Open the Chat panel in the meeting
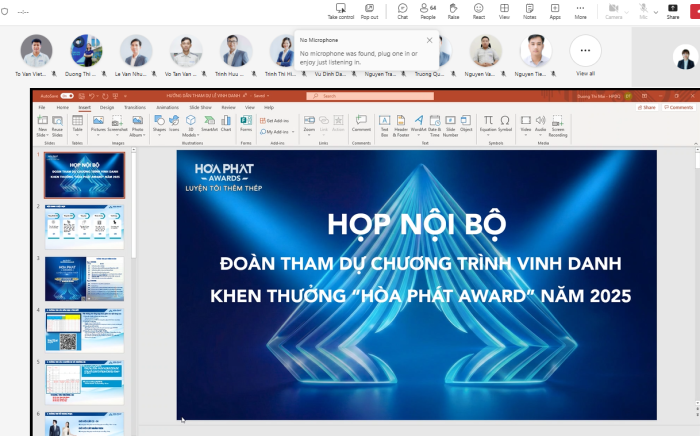The height and width of the screenshot is (436, 700). click(402, 10)
